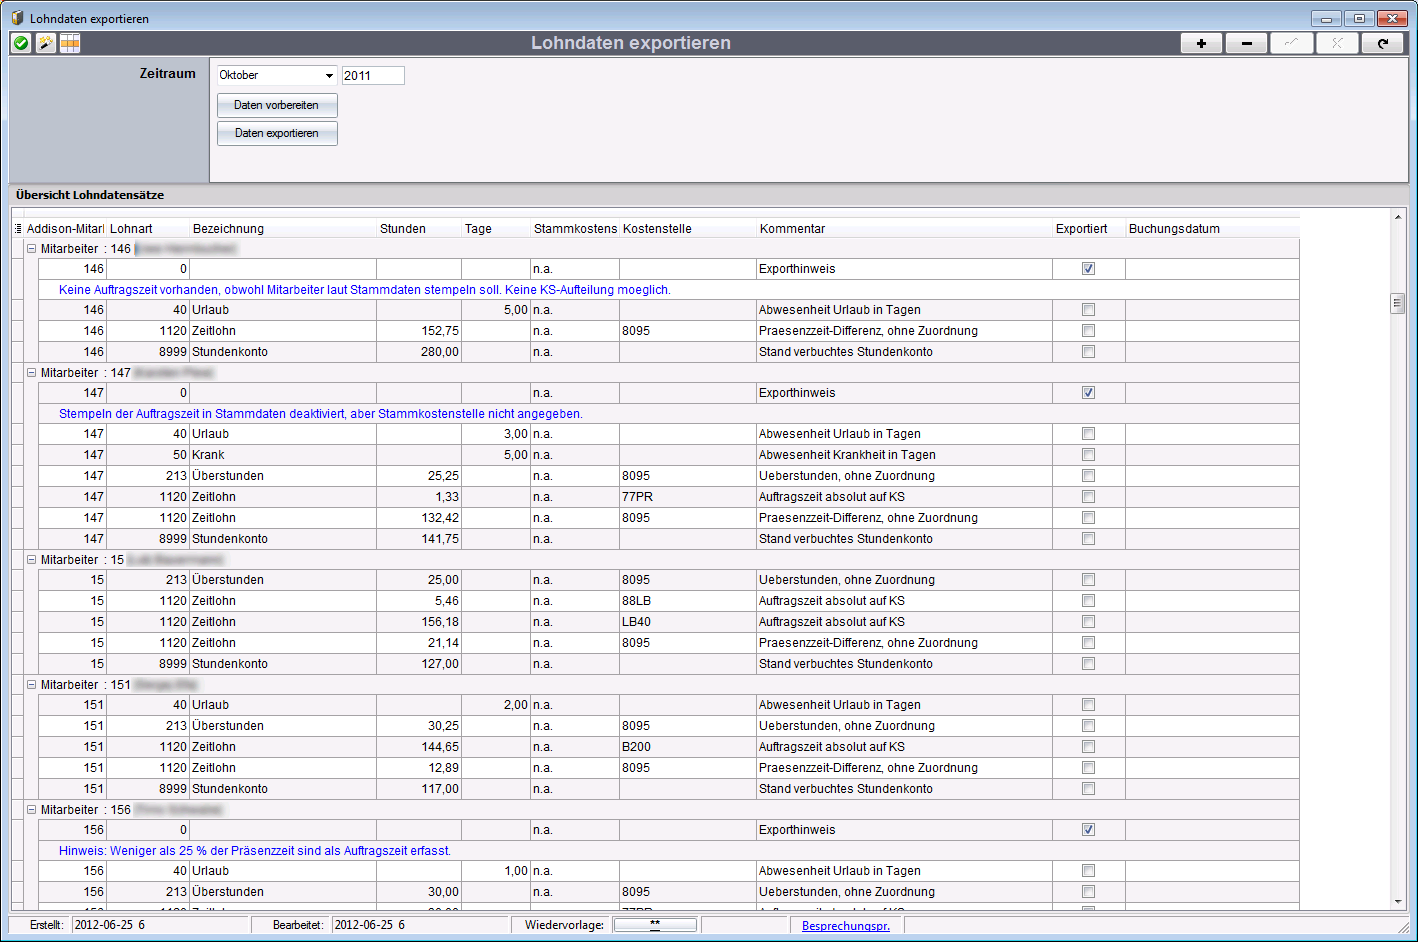
Task: Open the Besprechungspr. link
Action: 846,926
